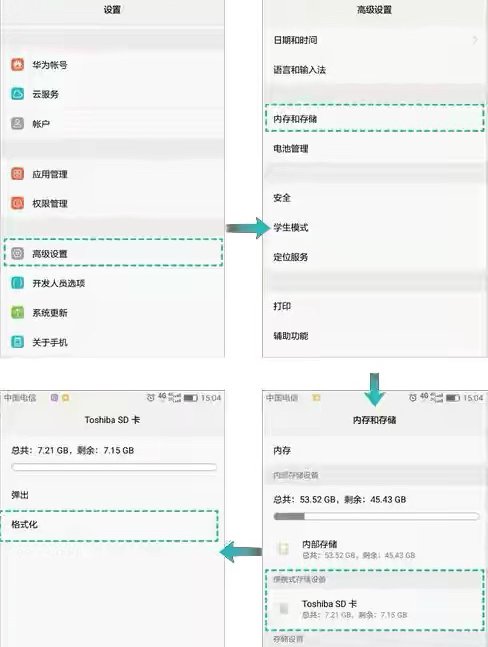
Task: Tap 弹出 to eject SD card
Action: pos(113,495)
